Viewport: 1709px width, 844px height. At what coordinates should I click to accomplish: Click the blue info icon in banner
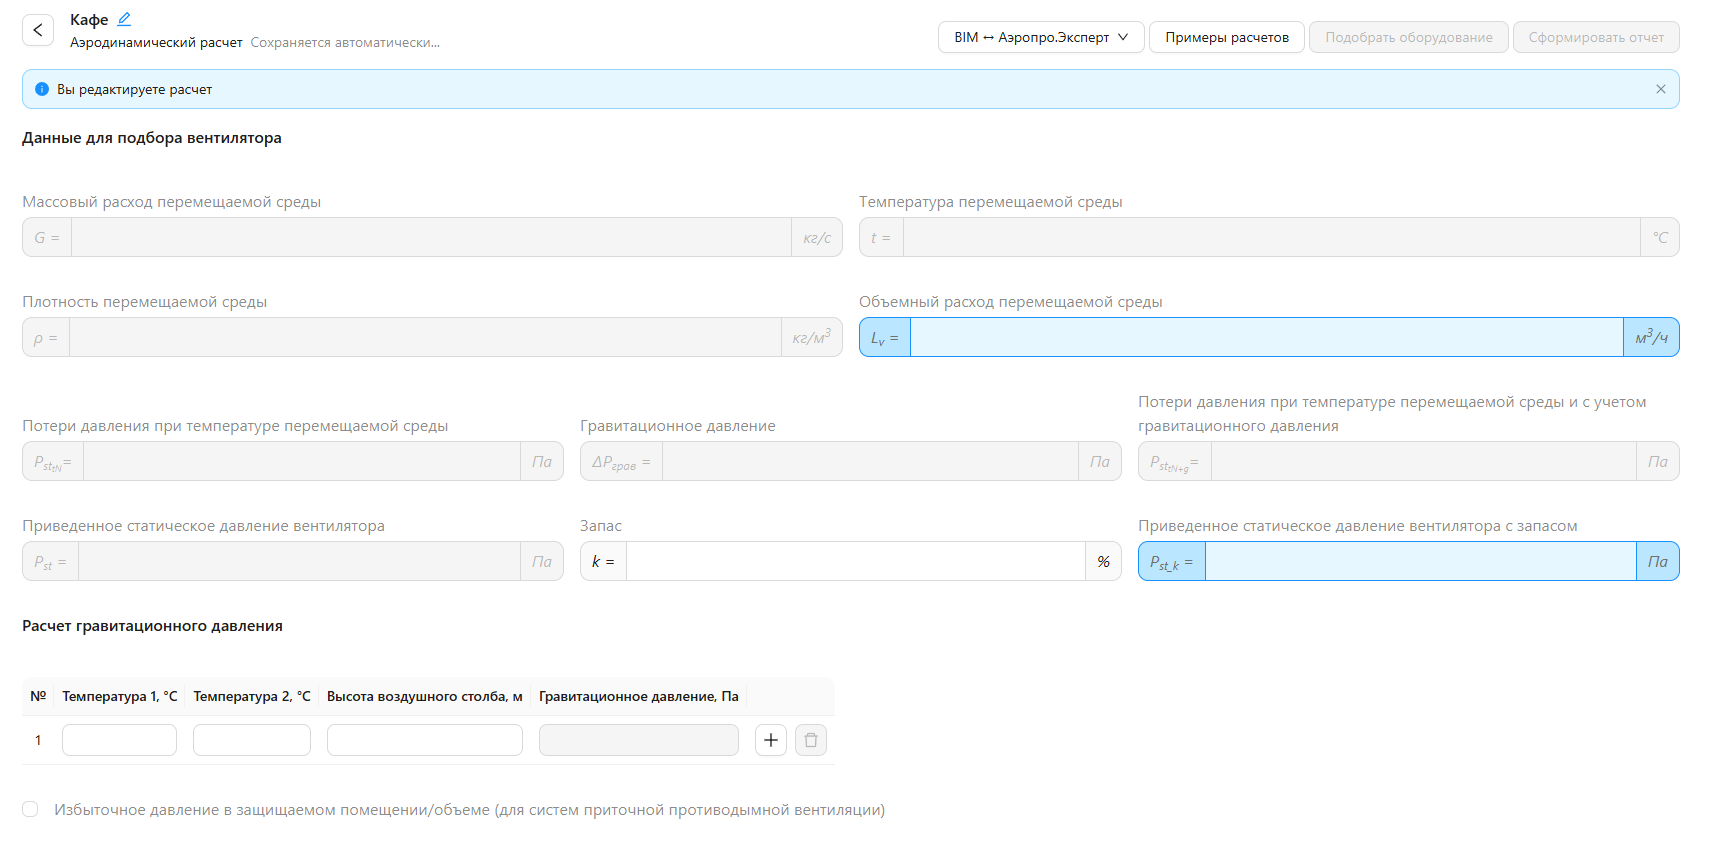[42, 89]
